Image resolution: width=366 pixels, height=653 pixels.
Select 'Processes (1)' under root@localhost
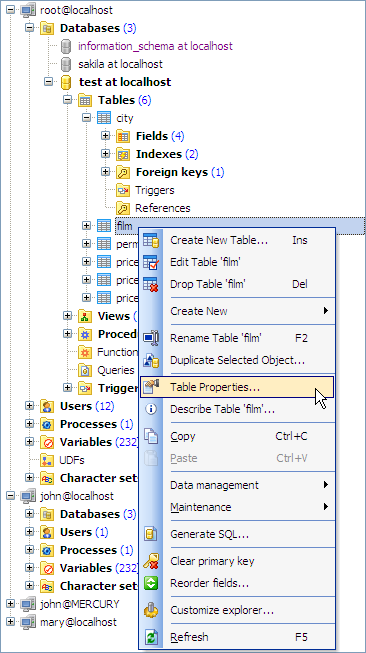97,424
